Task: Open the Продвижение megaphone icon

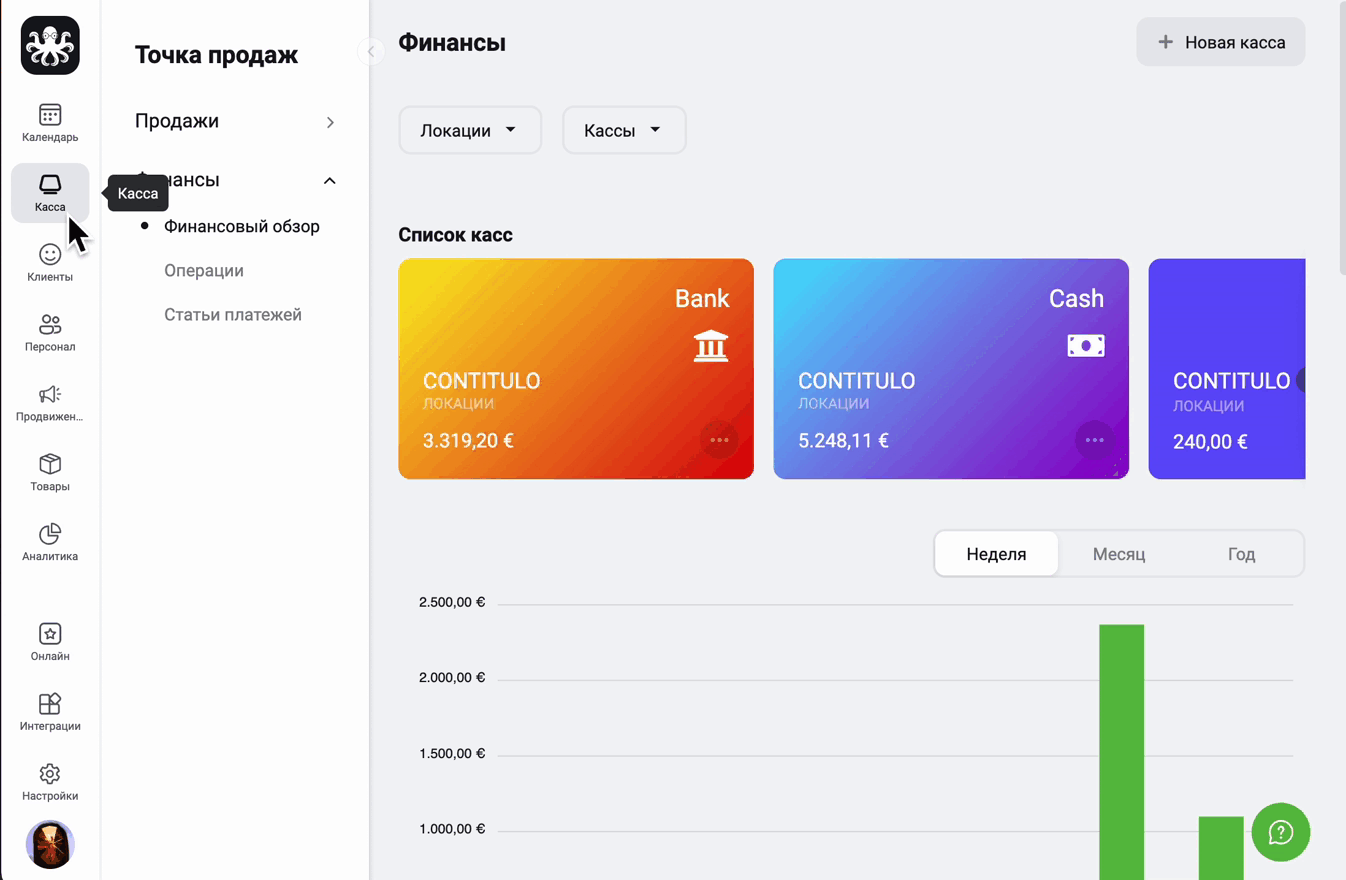Action: click(x=50, y=403)
